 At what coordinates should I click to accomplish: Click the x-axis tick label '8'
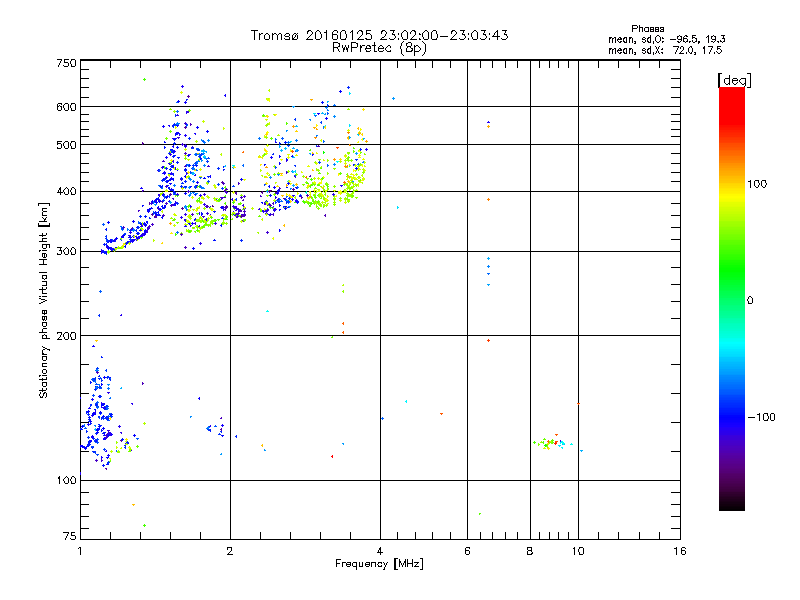(x=530, y=551)
